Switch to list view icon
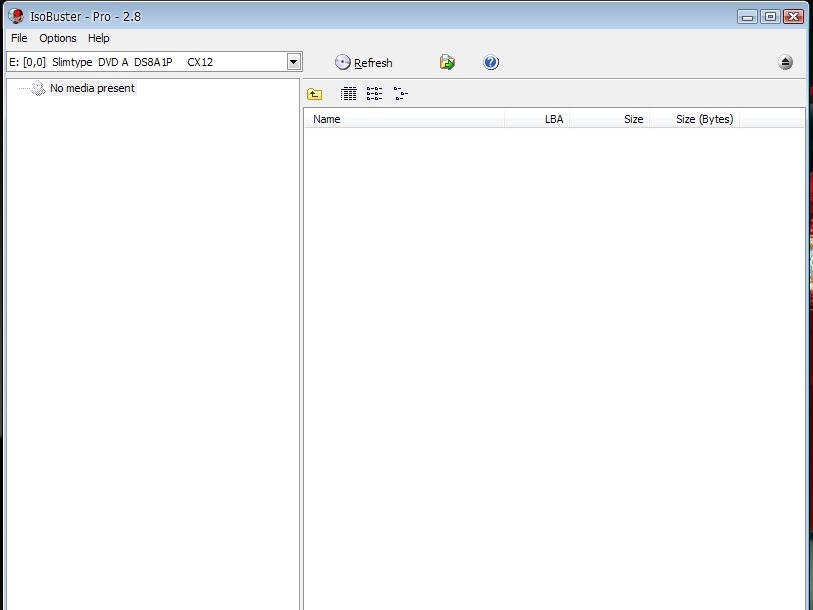The image size is (813, 610). (x=374, y=94)
